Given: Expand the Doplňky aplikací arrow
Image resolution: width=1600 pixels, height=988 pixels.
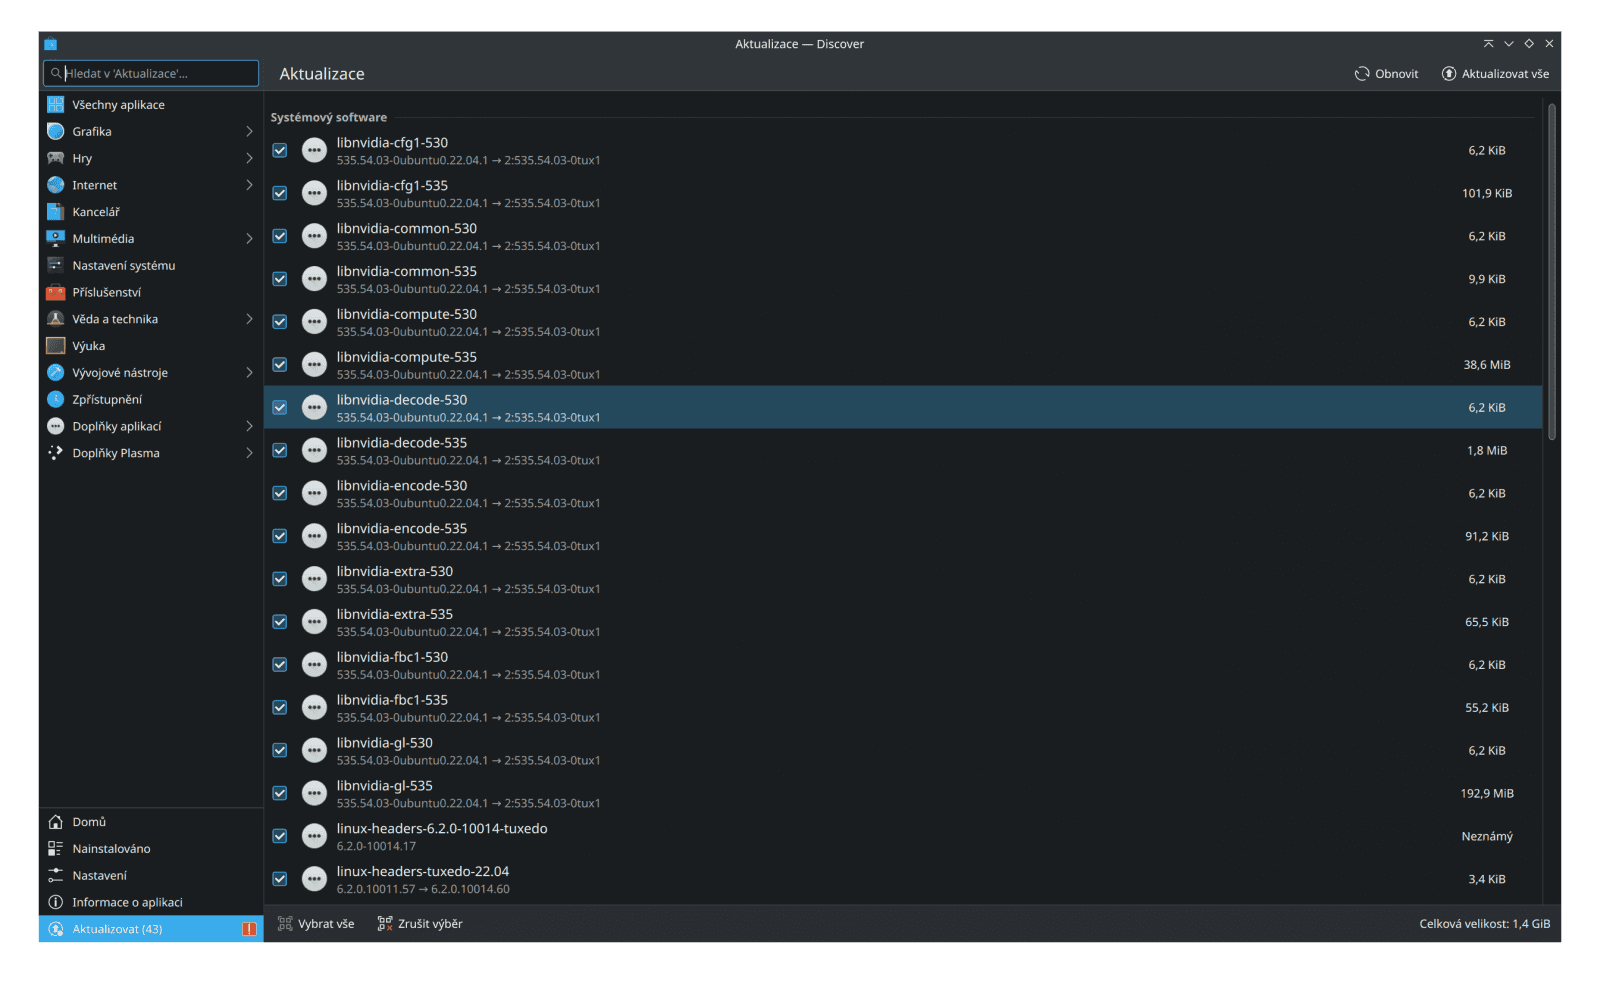Looking at the screenshot, I should pos(249,426).
